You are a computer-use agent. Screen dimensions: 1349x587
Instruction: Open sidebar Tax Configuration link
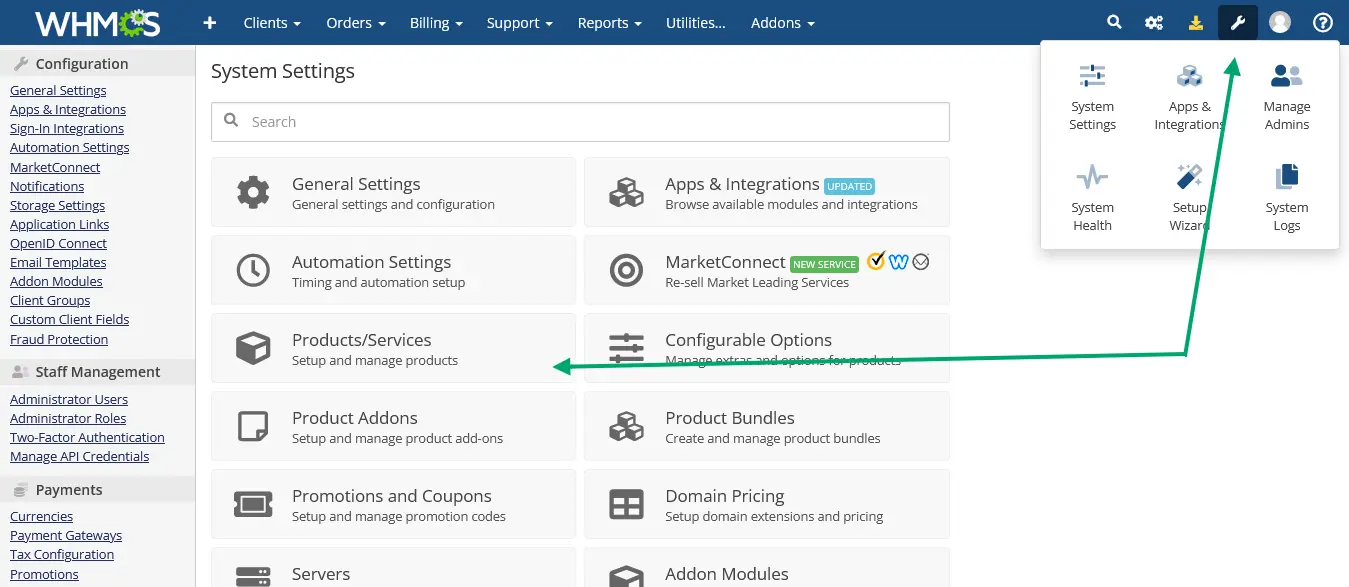pos(62,555)
